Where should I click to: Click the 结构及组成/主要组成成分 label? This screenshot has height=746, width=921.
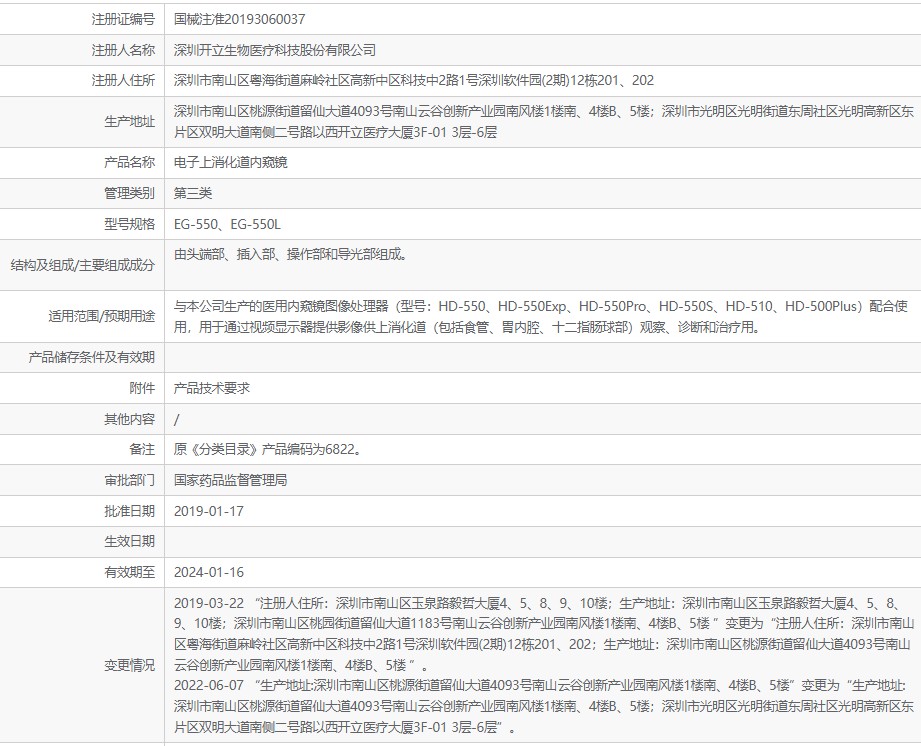click(x=82, y=265)
